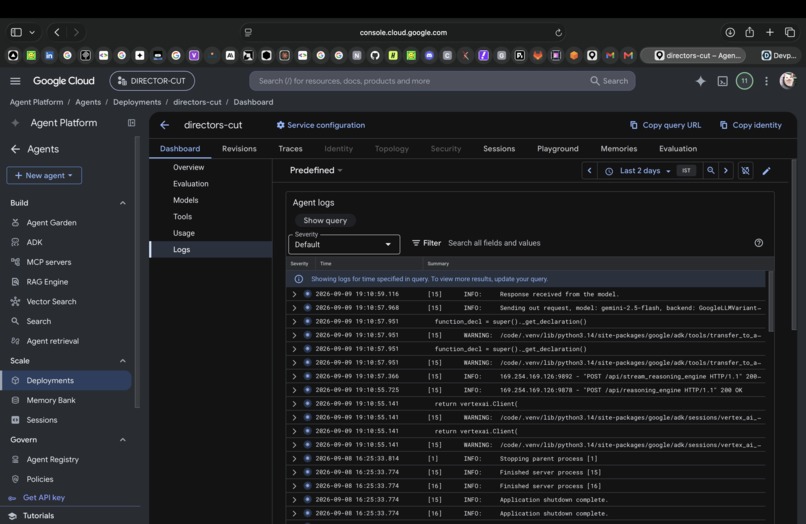Shift time range backward with left chevron
Viewport: 806px width, 524px height.
pyautogui.click(x=590, y=171)
